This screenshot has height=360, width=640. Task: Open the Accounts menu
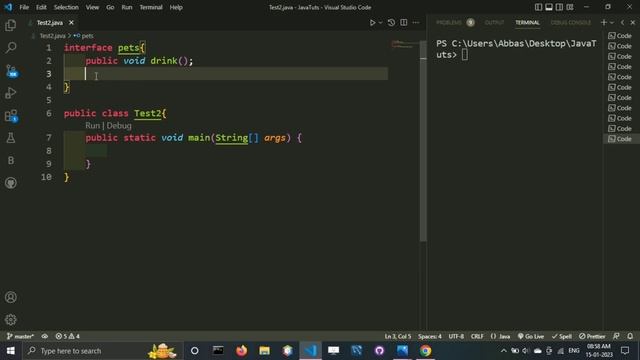[x=11, y=297]
